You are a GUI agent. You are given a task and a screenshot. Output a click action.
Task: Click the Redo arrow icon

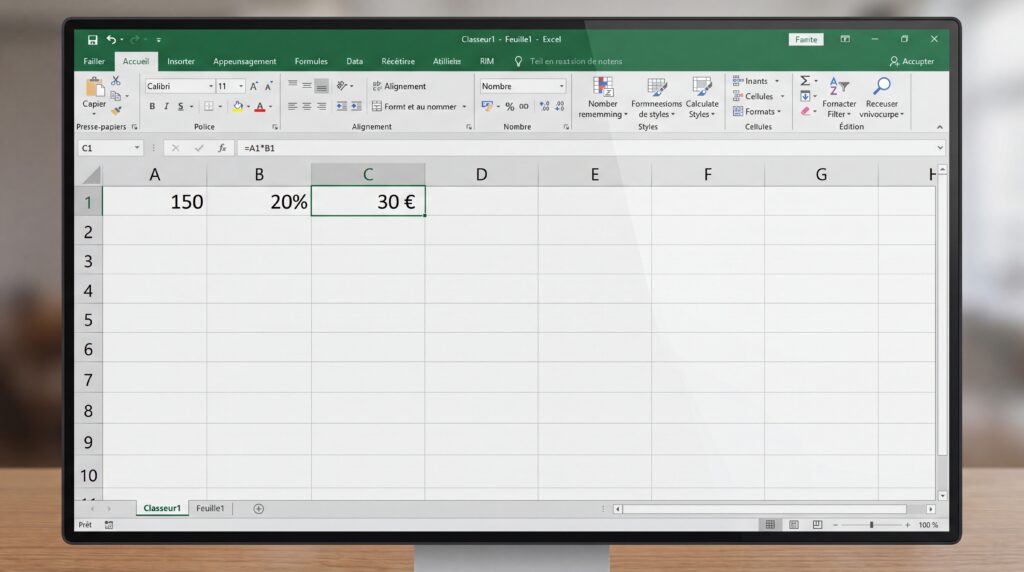click(135, 40)
